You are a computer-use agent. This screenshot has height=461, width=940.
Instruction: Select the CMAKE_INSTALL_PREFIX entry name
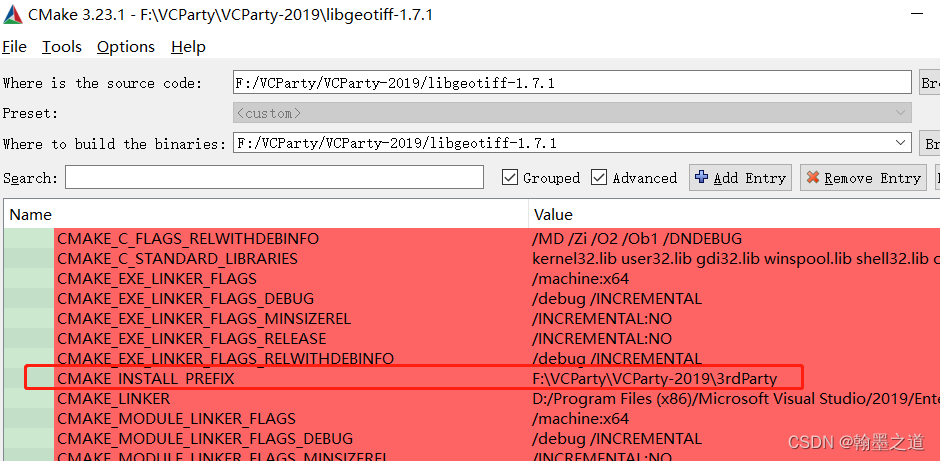point(146,378)
